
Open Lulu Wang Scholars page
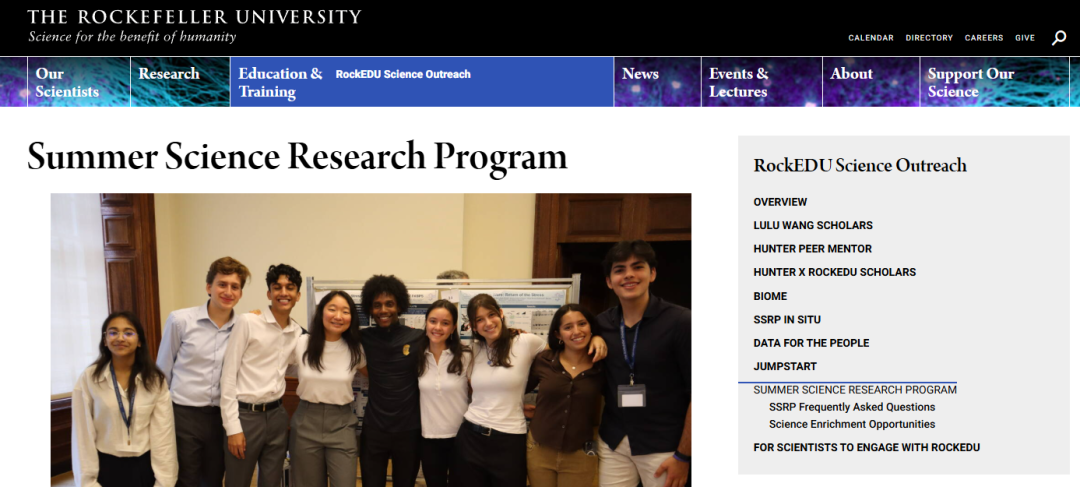(813, 225)
